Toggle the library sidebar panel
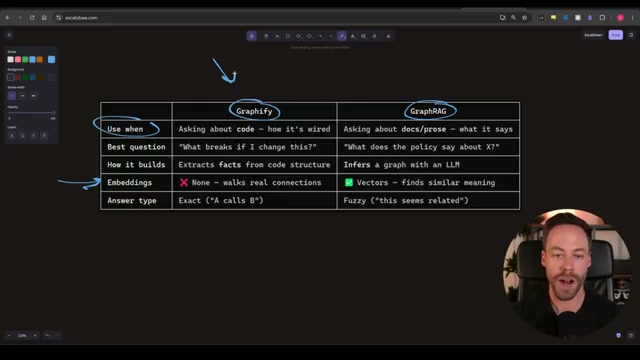Image resolution: width=640 pixels, height=360 pixels. point(631,35)
